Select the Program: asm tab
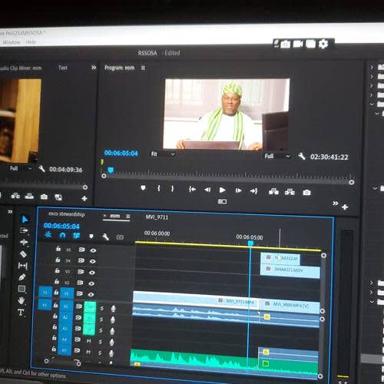Screen dimensions: 384x384 pyautogui.click(x=119, y=68)
